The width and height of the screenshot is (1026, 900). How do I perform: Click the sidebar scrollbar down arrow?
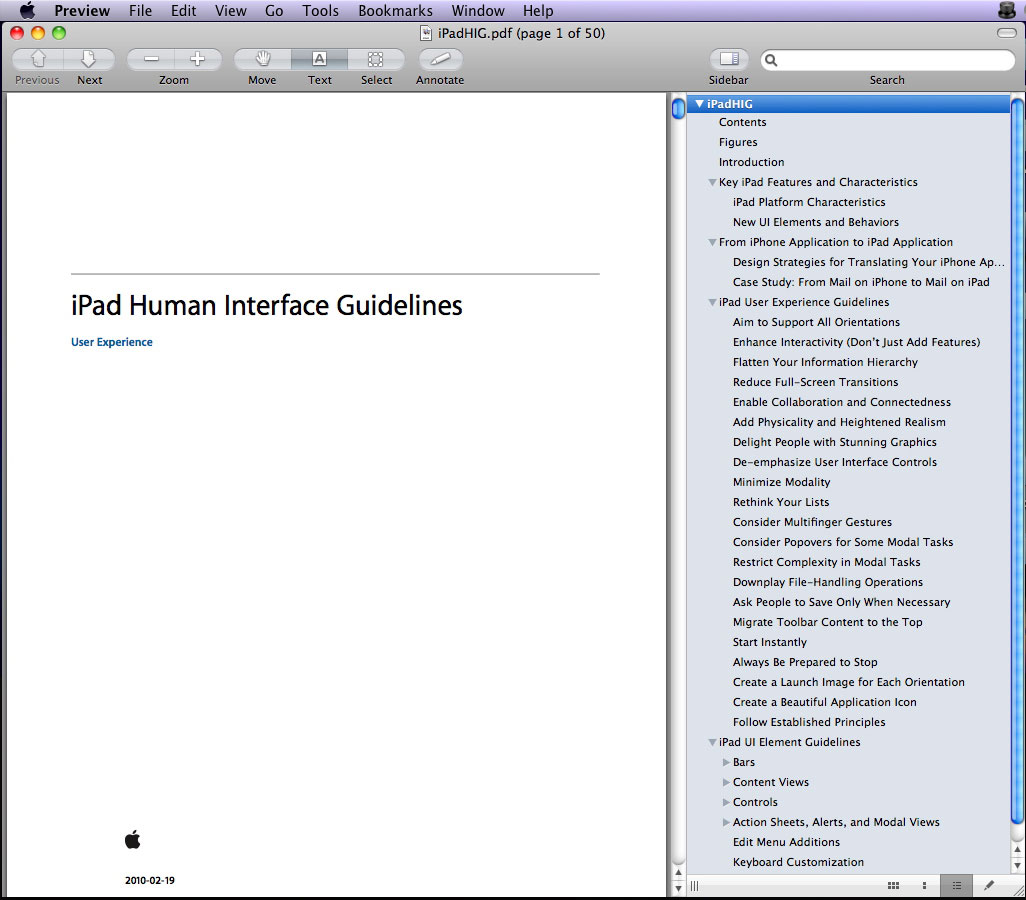[x=1017, y=865]
